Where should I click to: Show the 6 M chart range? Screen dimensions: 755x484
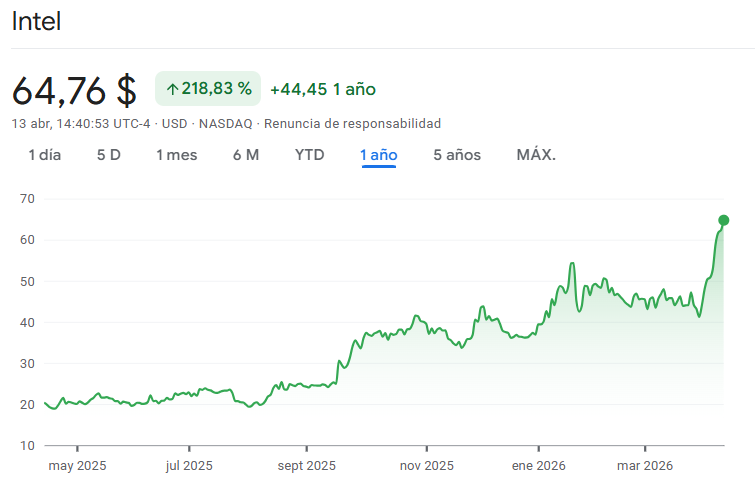pyautogui.click(x=246, y=155)
